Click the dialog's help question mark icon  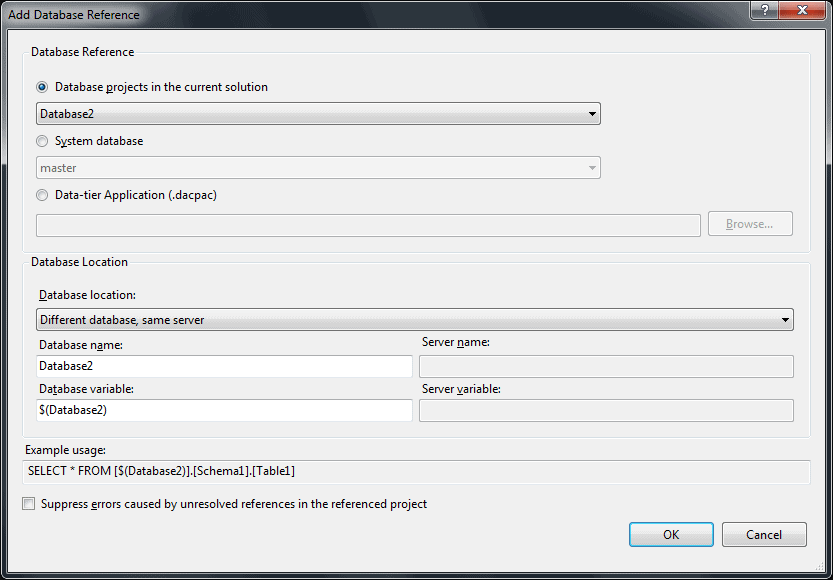pos(765,10)
